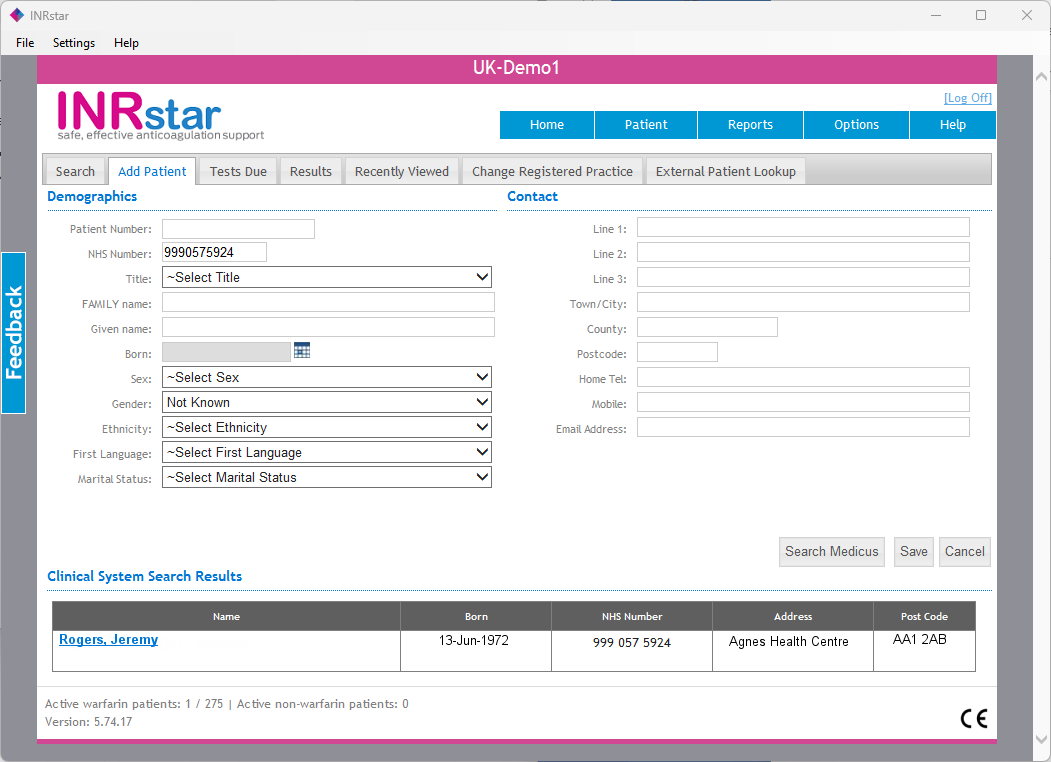The height and width of the screenshot is (762, 1051).
Task: Click the address Line 1 field
Action: [x=803, y=227]
